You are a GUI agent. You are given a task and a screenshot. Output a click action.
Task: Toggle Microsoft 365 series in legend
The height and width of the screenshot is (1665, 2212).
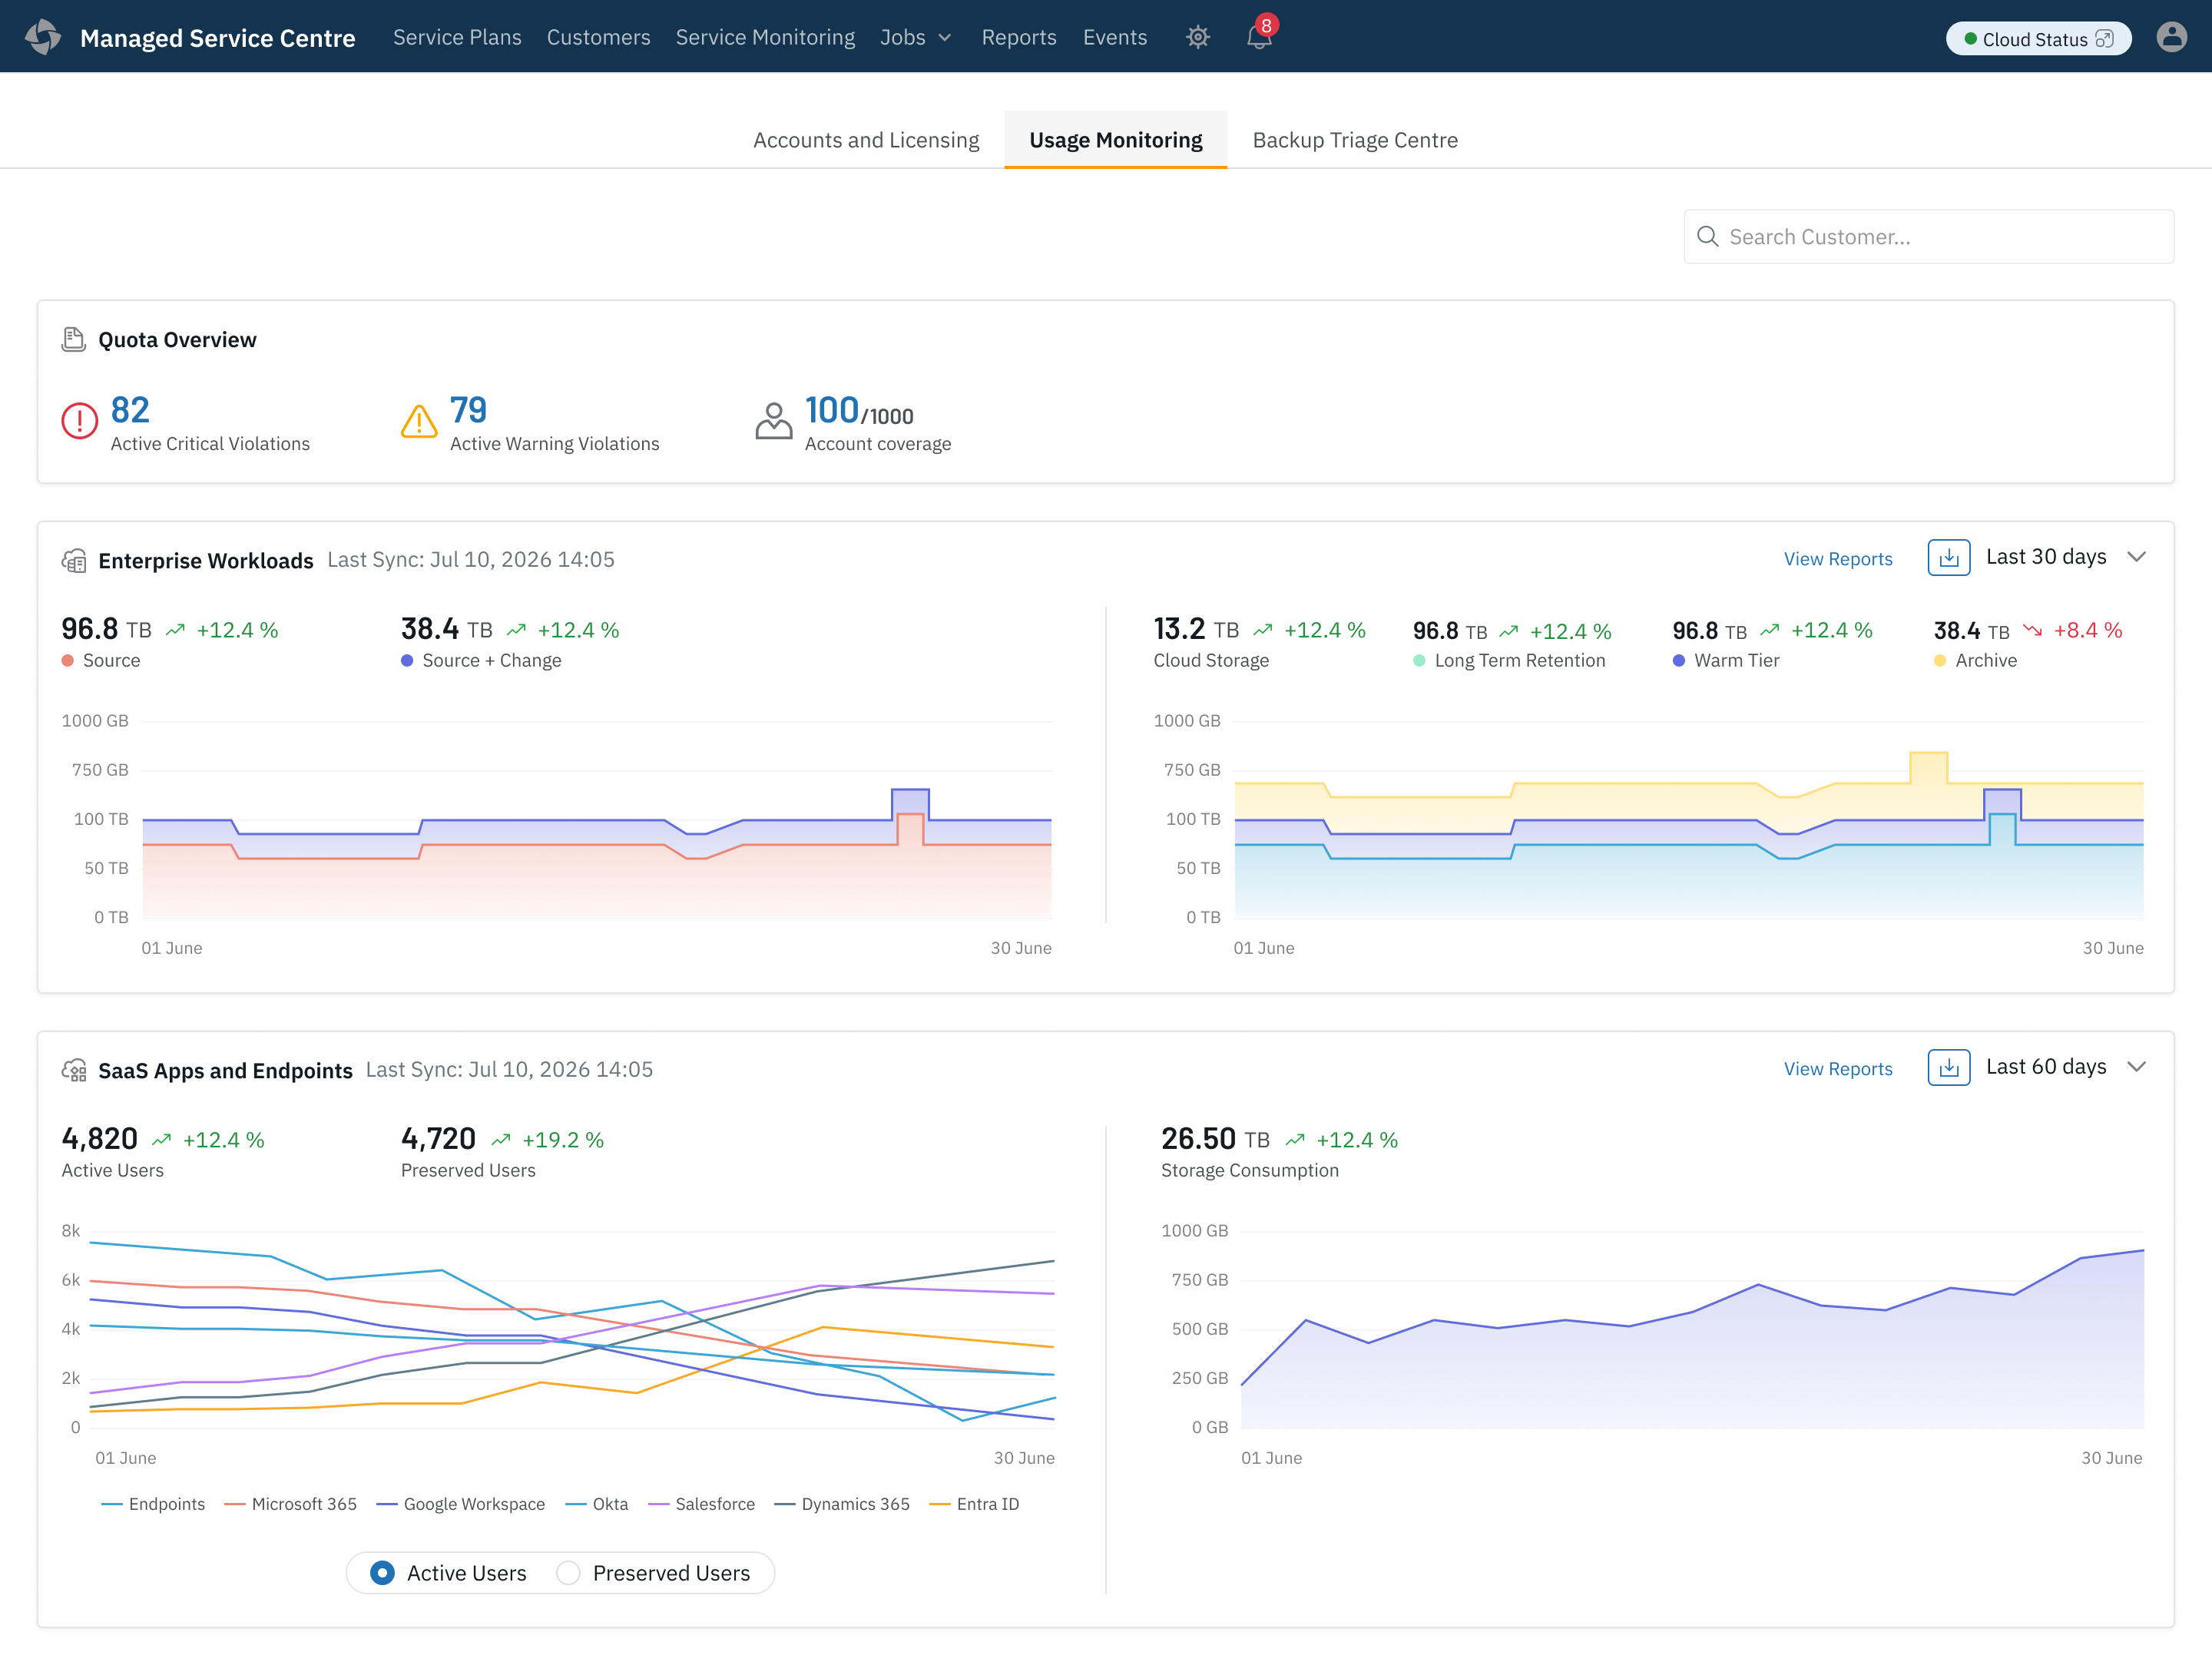291,1505
